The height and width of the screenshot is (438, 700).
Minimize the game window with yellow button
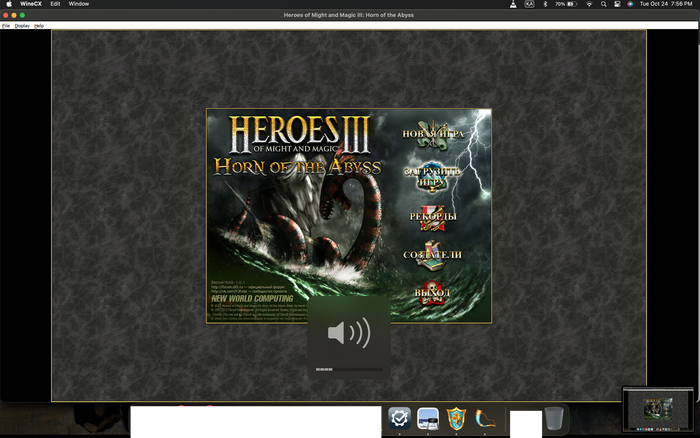(x=14, y=15)
